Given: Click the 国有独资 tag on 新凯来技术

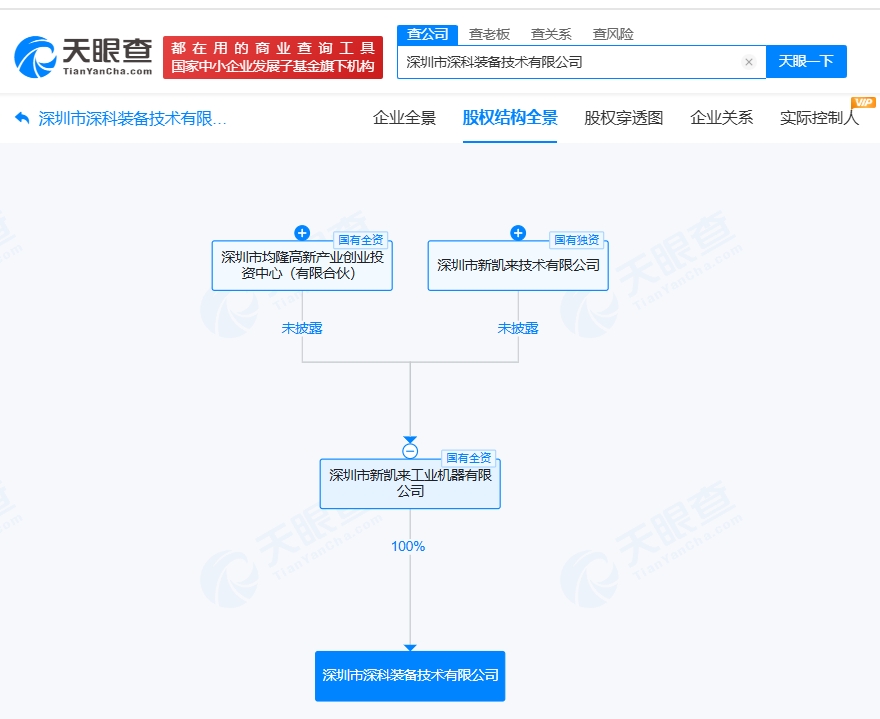Looking at the screenshot, I should (x=577, y=240).
